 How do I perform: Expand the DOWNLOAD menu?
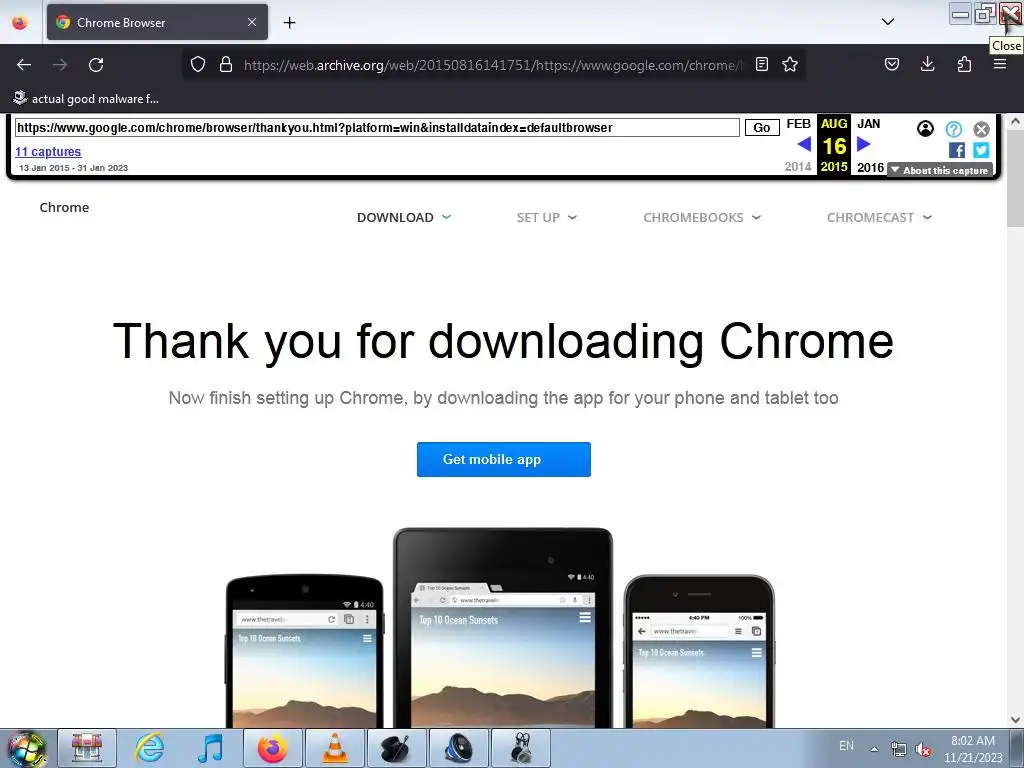pyautogui.click(x=404, y=217)
